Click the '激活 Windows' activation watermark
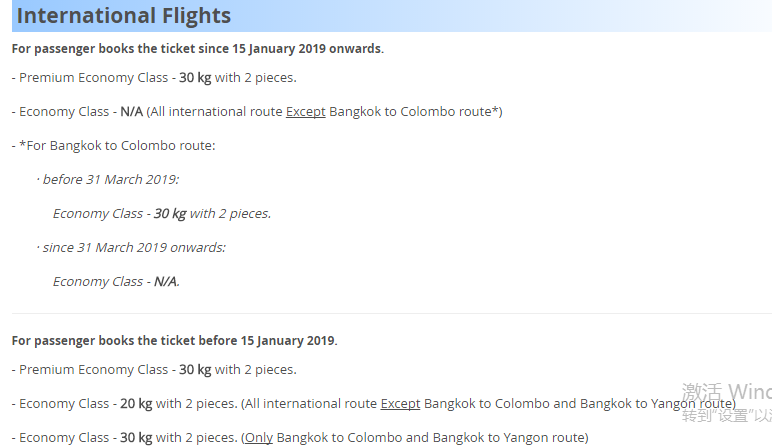Screen dimensions: 772x448 727,392
